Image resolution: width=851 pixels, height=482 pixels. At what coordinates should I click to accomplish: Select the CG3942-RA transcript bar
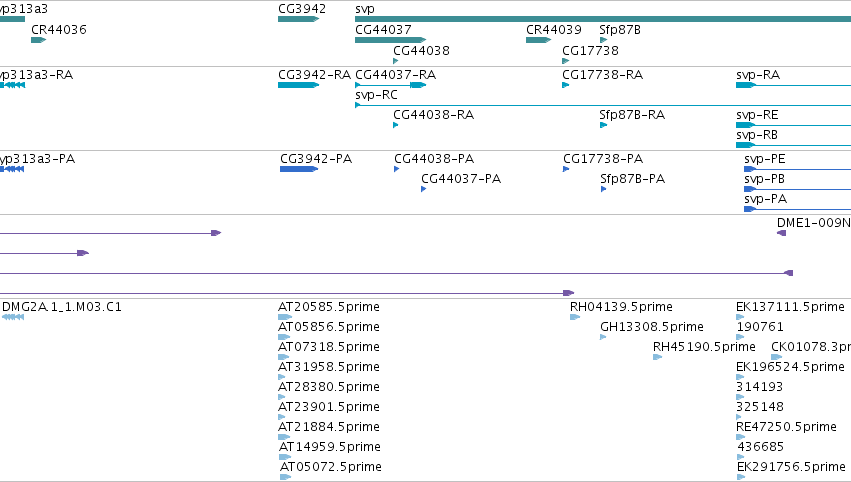click(299, 85)
